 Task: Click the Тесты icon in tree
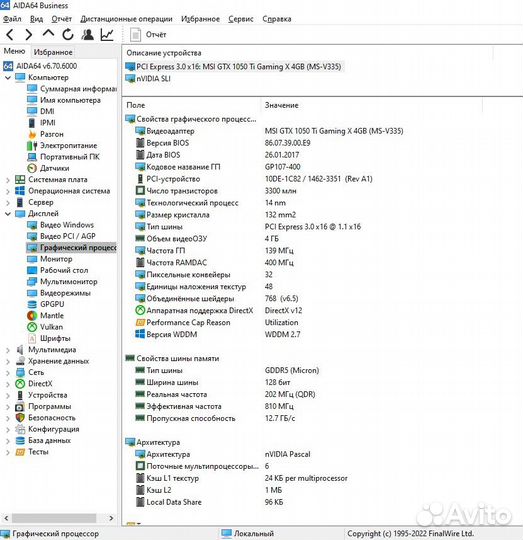(x=20, y=452)
